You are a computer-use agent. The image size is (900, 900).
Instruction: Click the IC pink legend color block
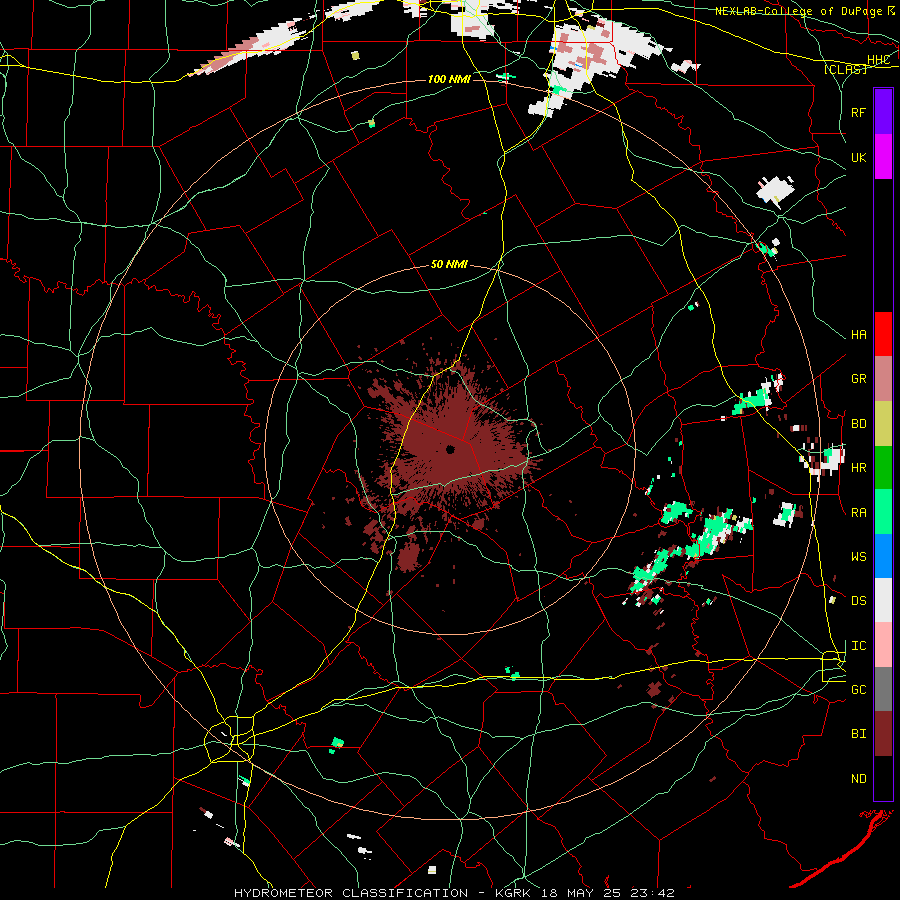point(883,645)
